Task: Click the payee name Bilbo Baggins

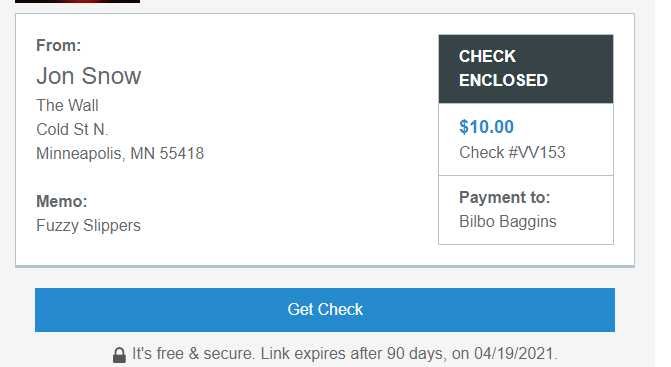Action: click(508, 222)
